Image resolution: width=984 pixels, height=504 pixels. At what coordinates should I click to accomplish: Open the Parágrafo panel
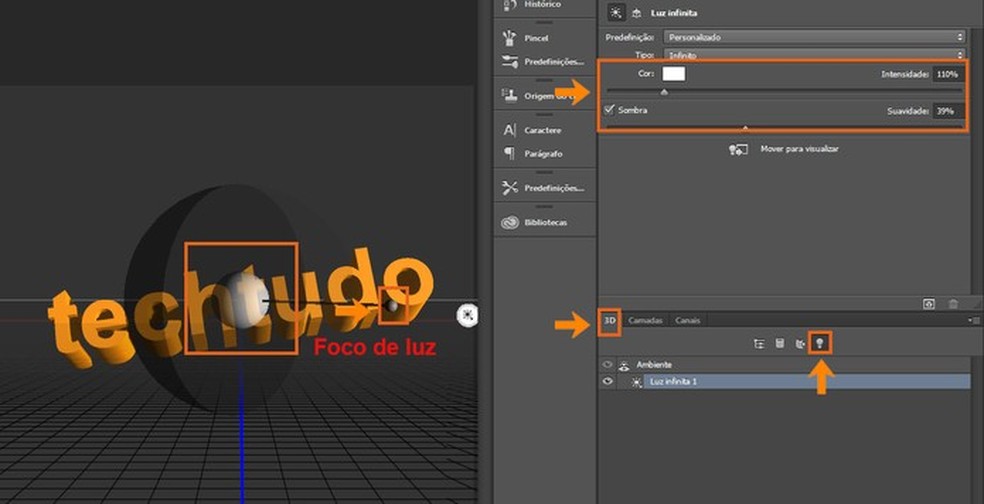pyautogui.click(x=532, y=154)
